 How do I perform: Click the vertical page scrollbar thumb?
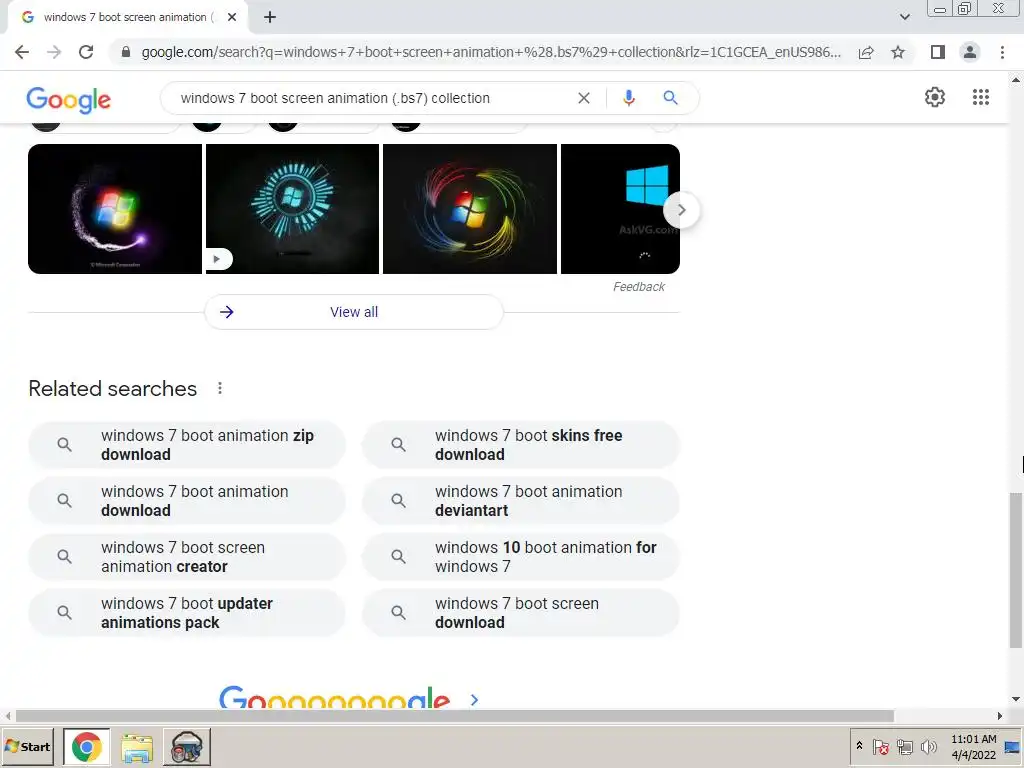(1016, 570)
